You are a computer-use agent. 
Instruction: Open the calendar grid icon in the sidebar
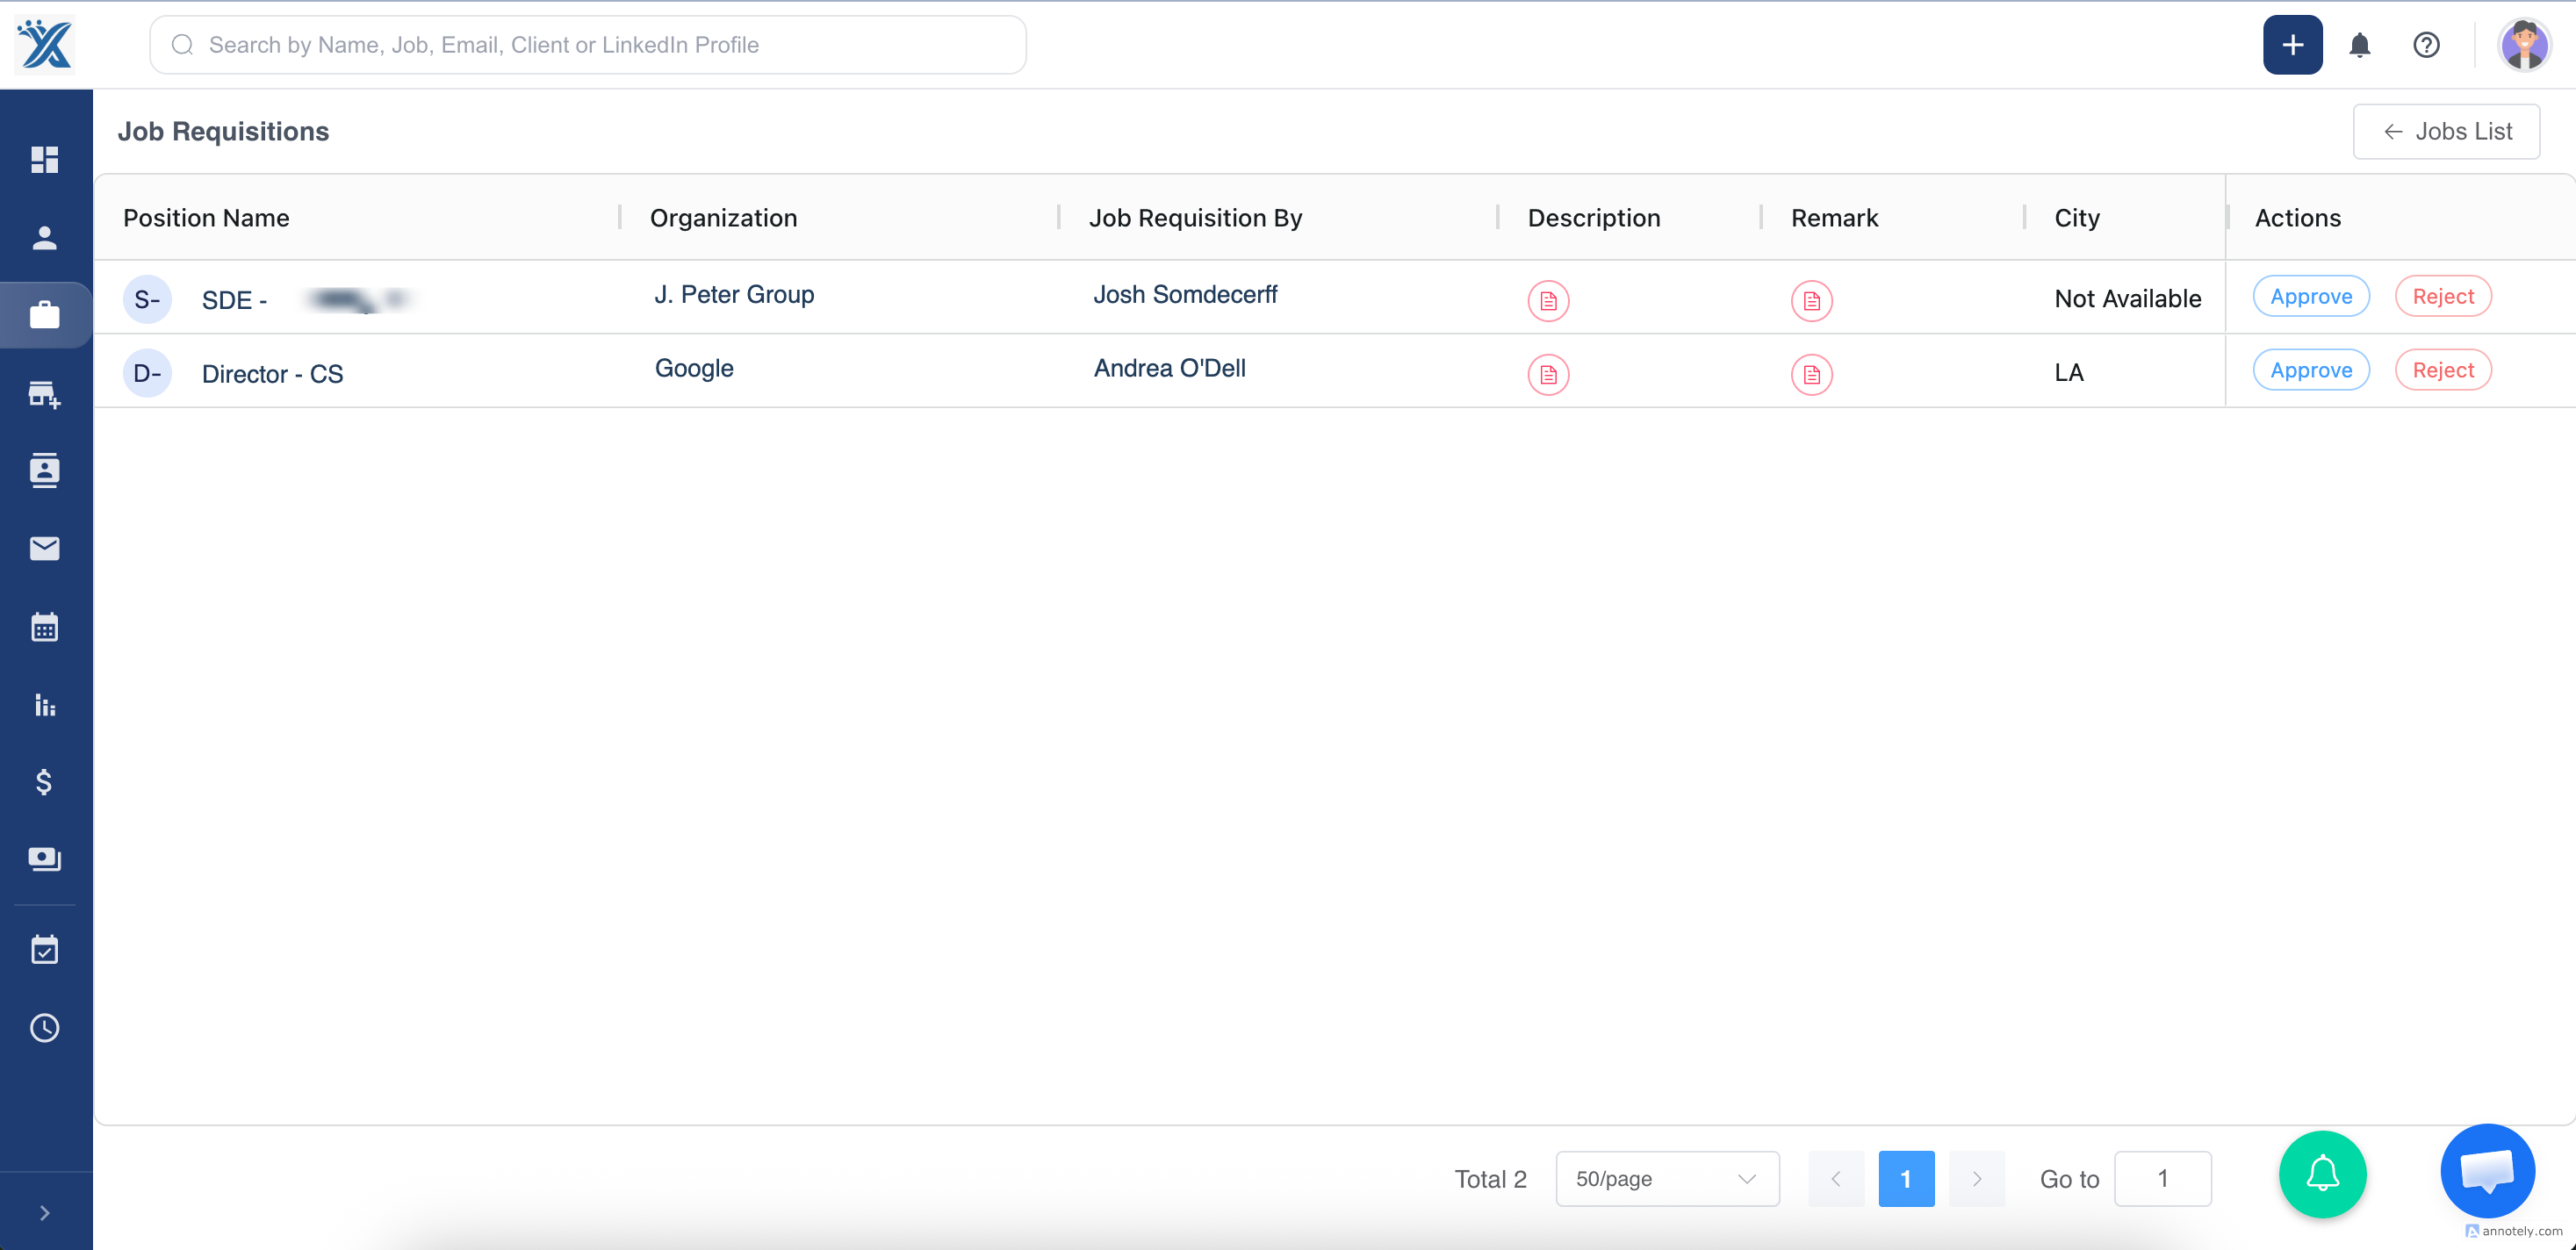click(45, 627)
